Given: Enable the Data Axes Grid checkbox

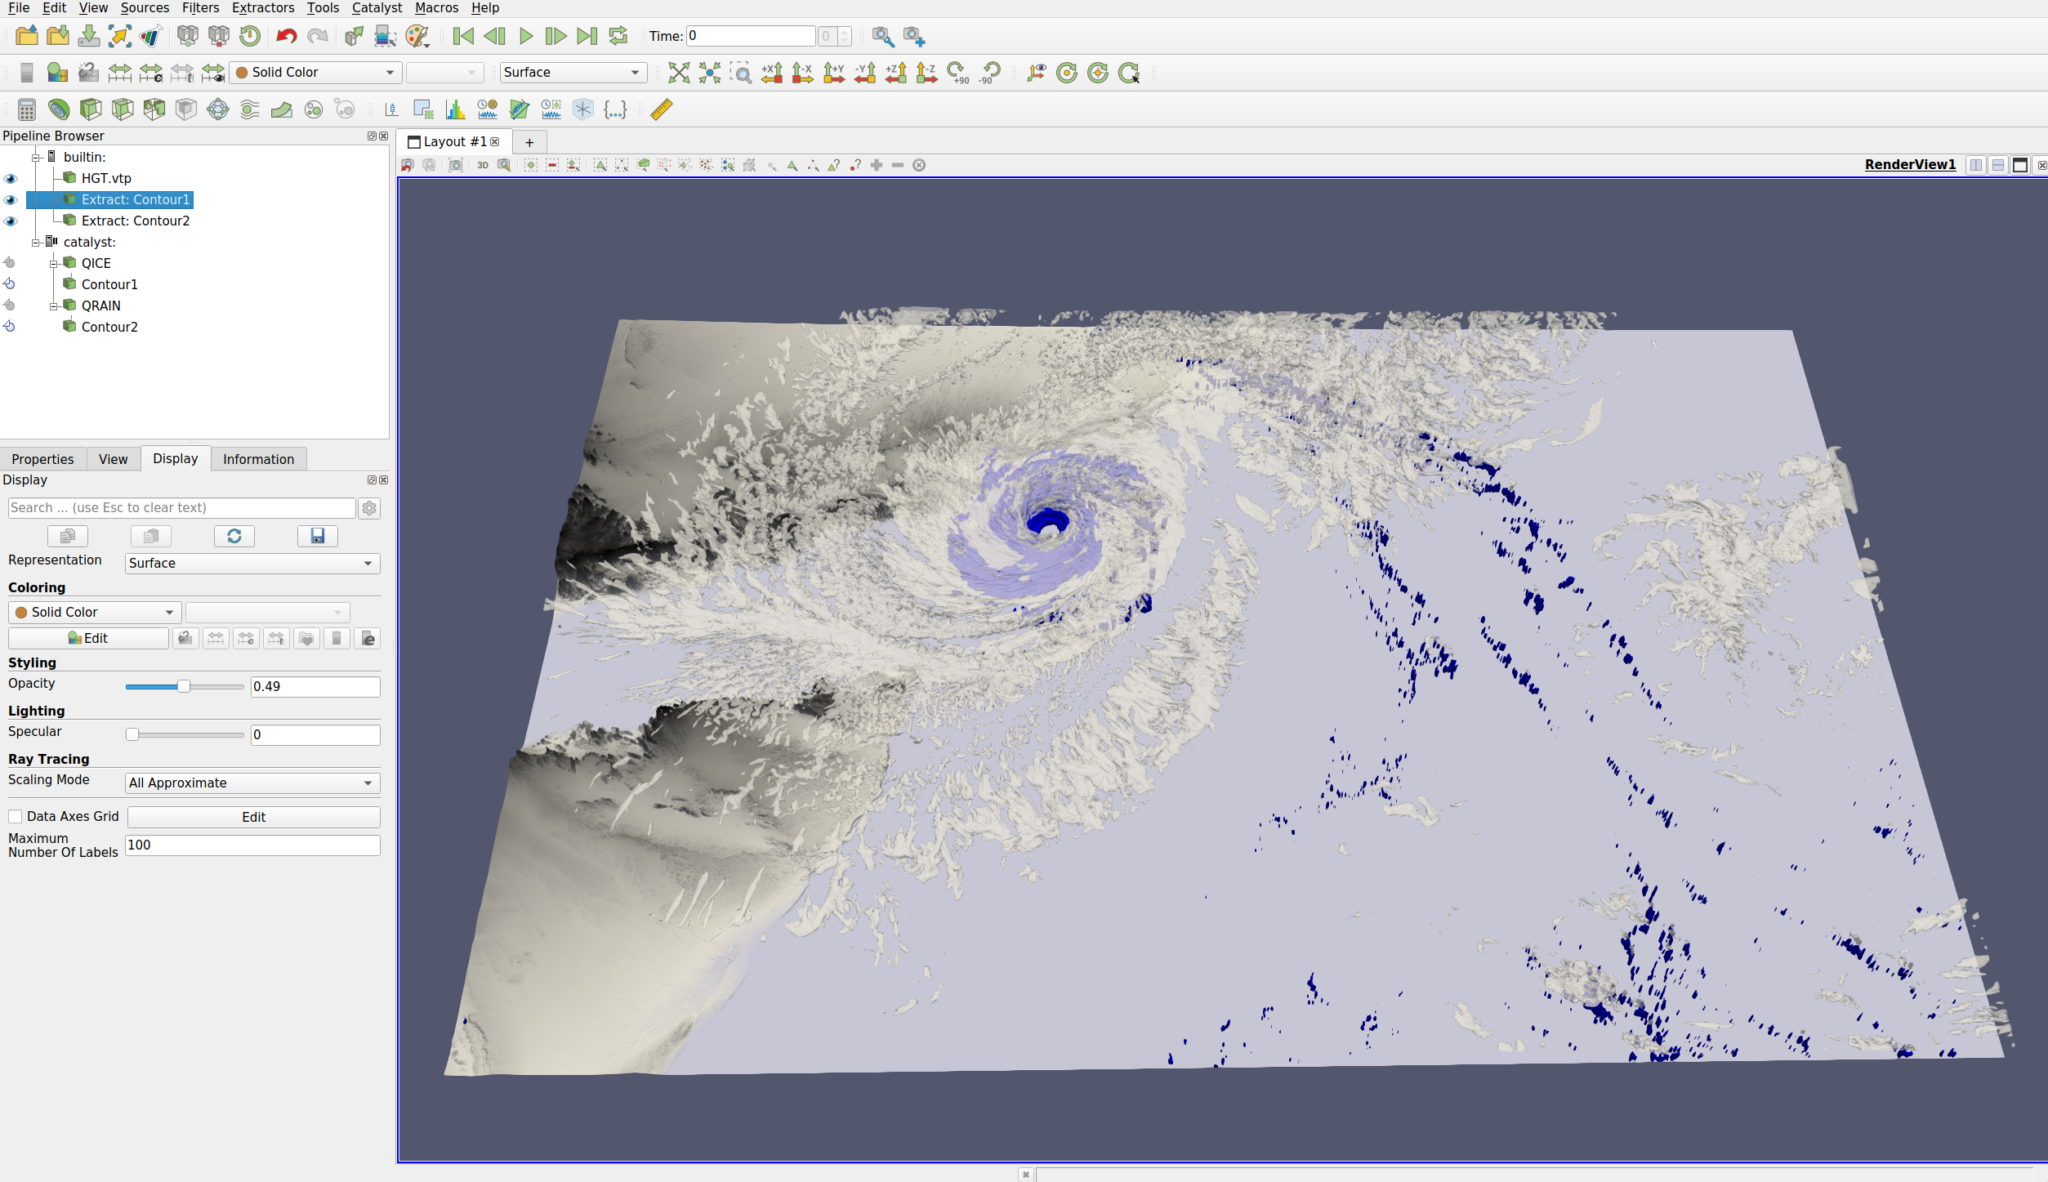Looking at the screenshot, I should tap(15, 816).
